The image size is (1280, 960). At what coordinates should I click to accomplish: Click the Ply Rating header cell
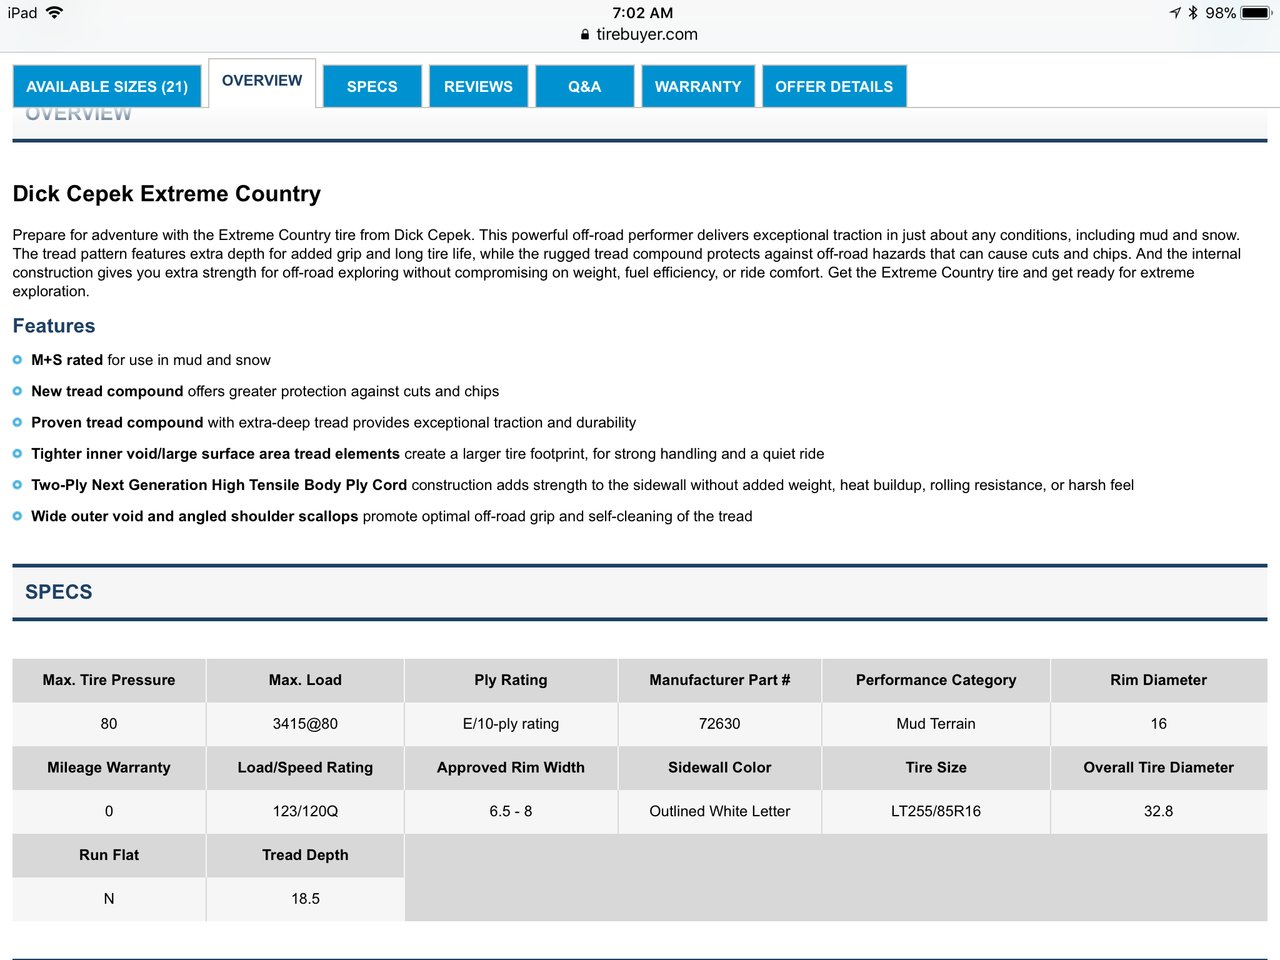[511, 680]
